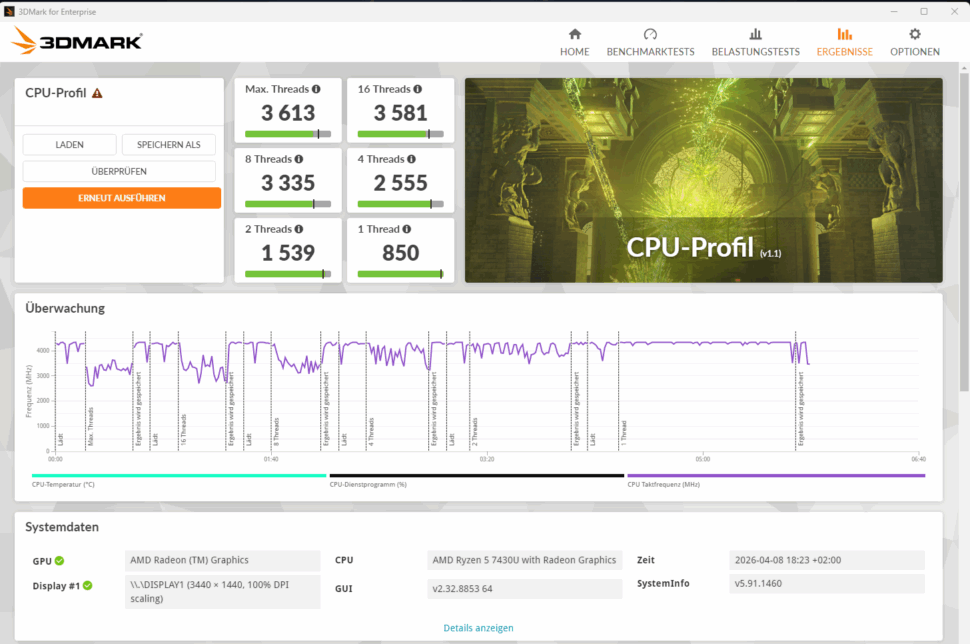Image resolution: width=970 pixels, height=644 pixels.
Task: Click the 4 Threads score 2 555
Action: [x=401, y=183]
